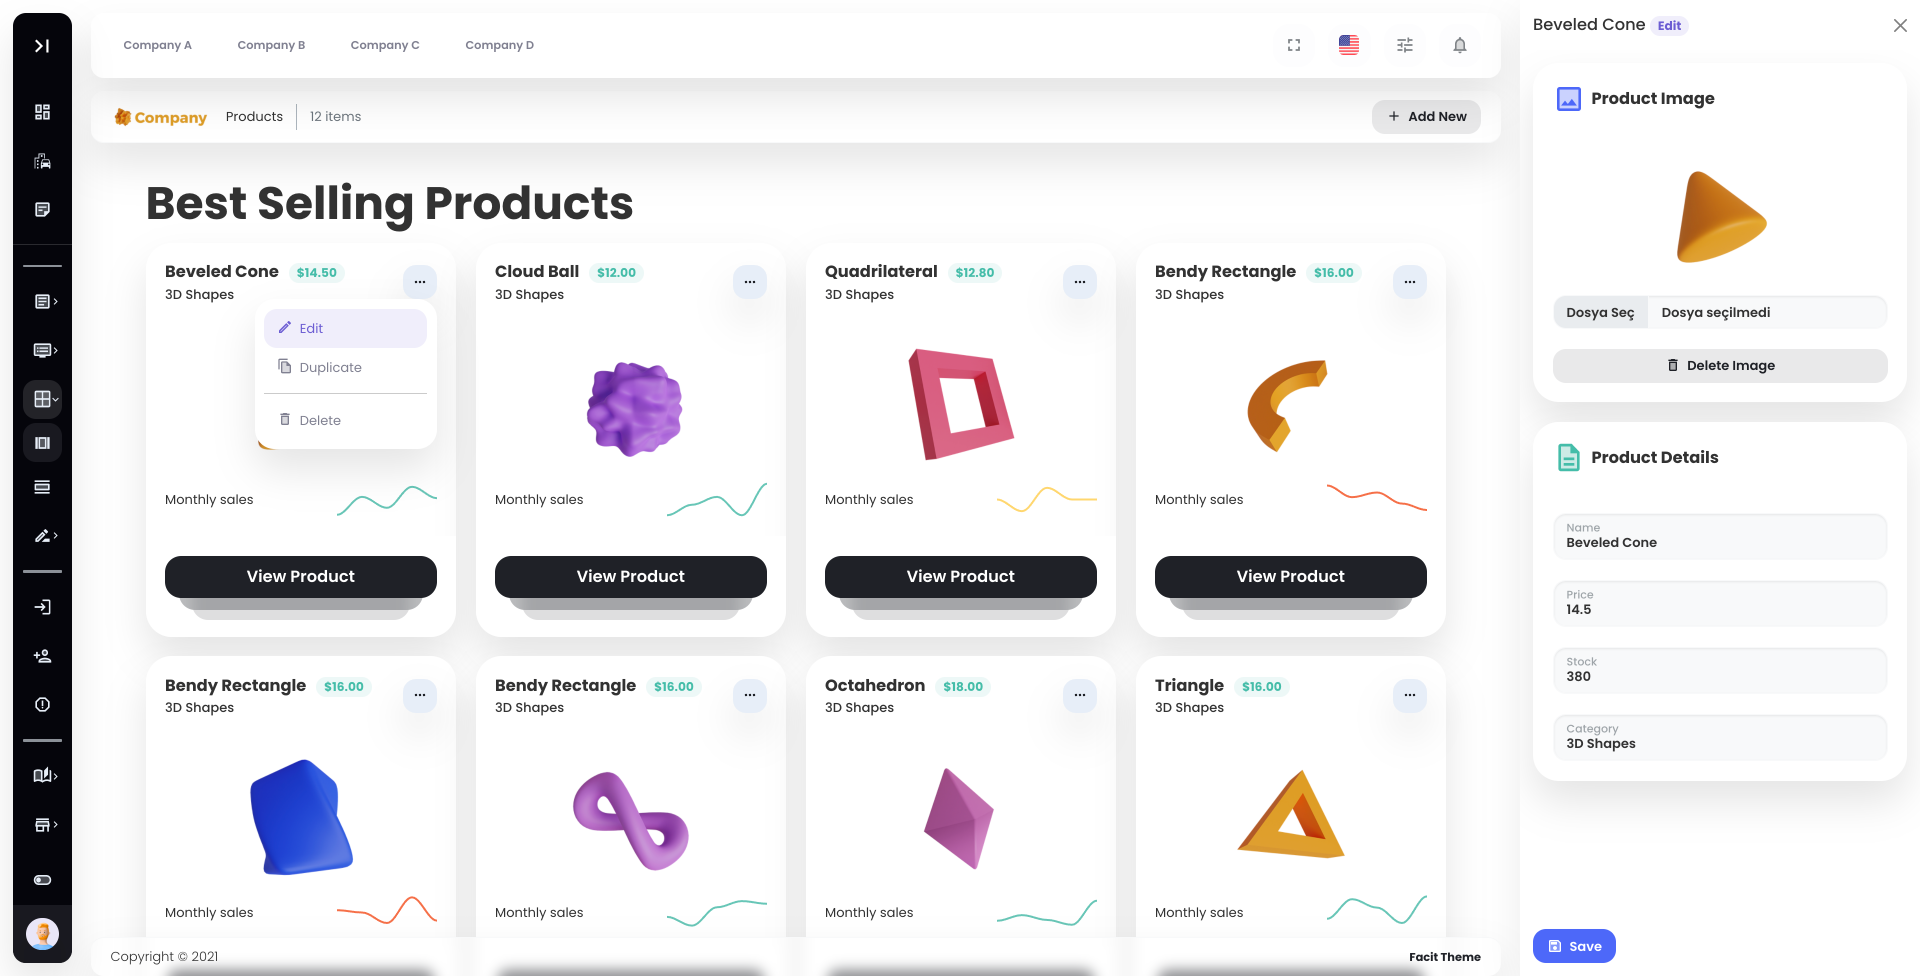This screenshot has height=977, width=1920.
Task: Select Duplicate from the context menu
Action: click(331, 367)
